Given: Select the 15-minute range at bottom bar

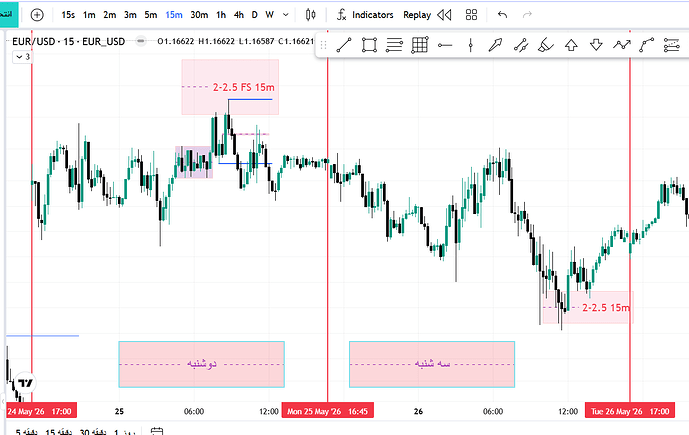Looking at the screenshot, I should click(x=59, y=432).
